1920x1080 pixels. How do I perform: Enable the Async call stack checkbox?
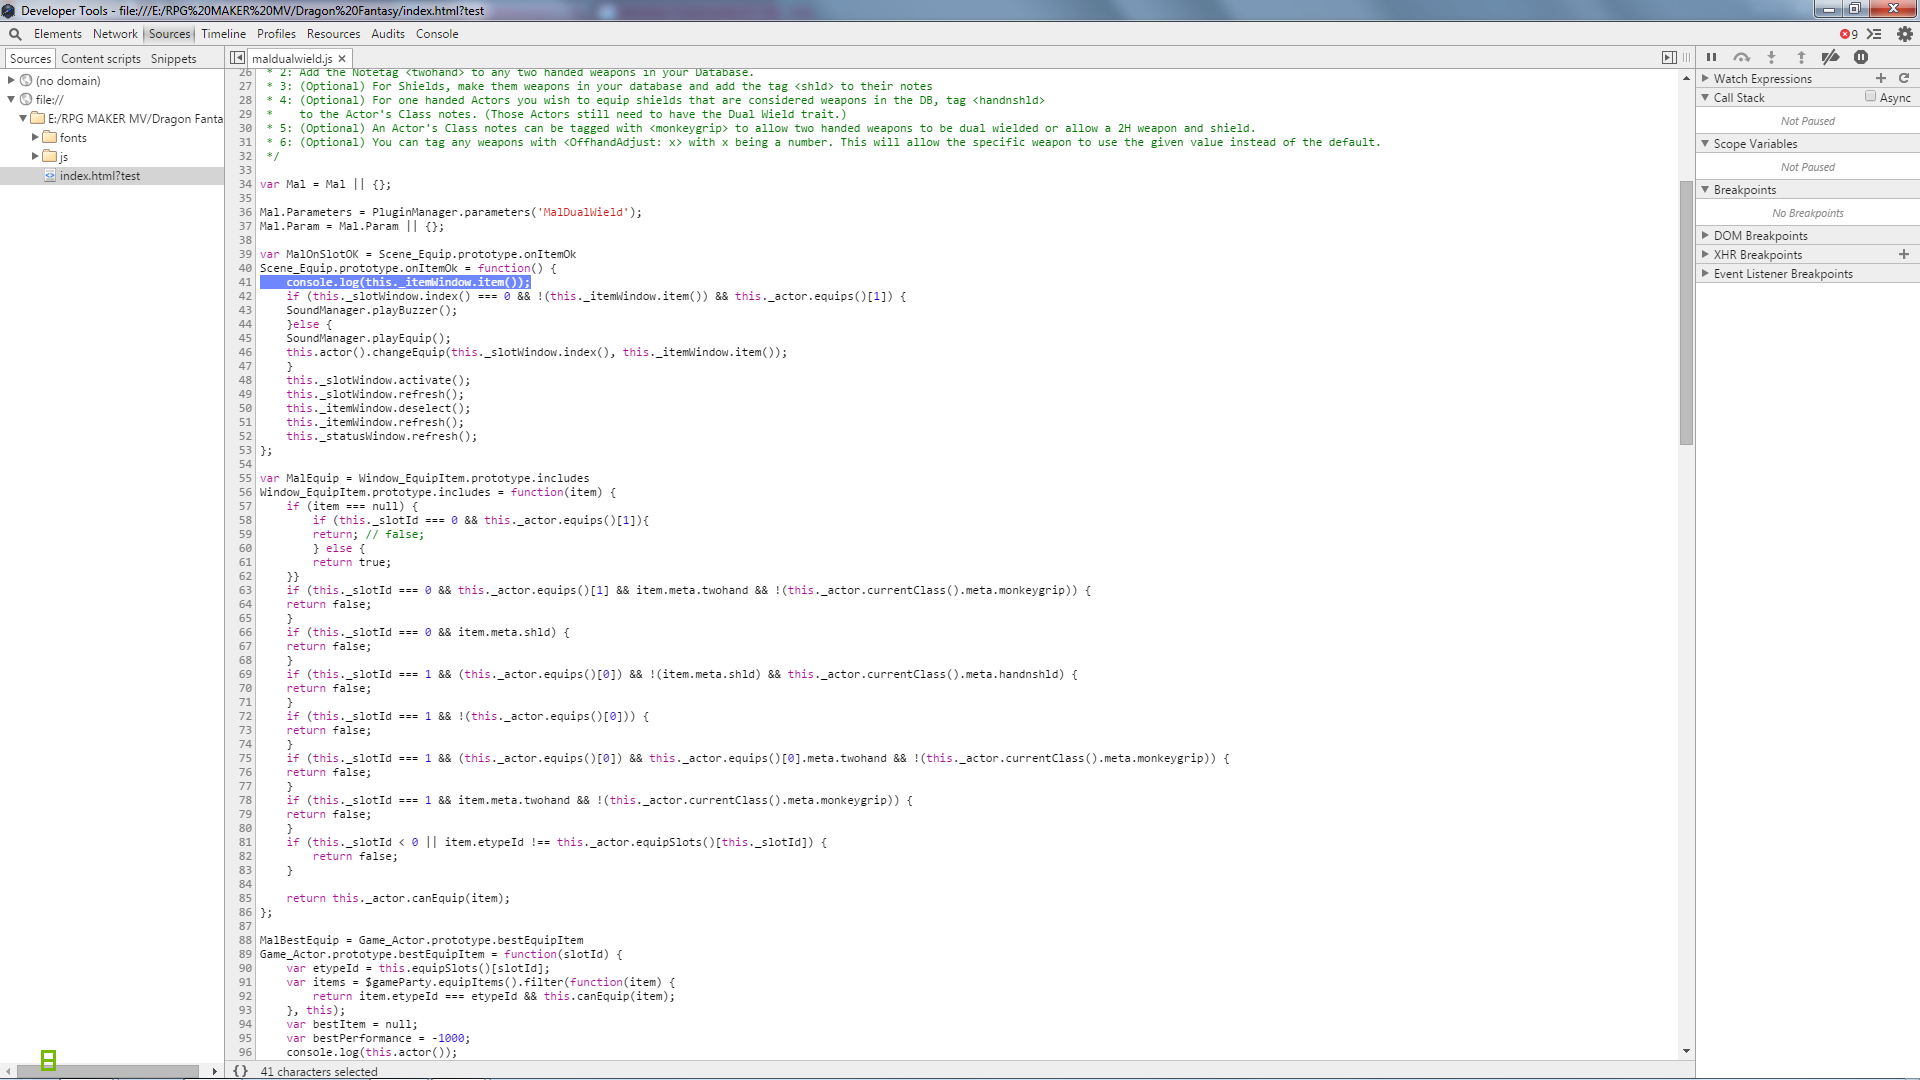(x=1870, y=96)
